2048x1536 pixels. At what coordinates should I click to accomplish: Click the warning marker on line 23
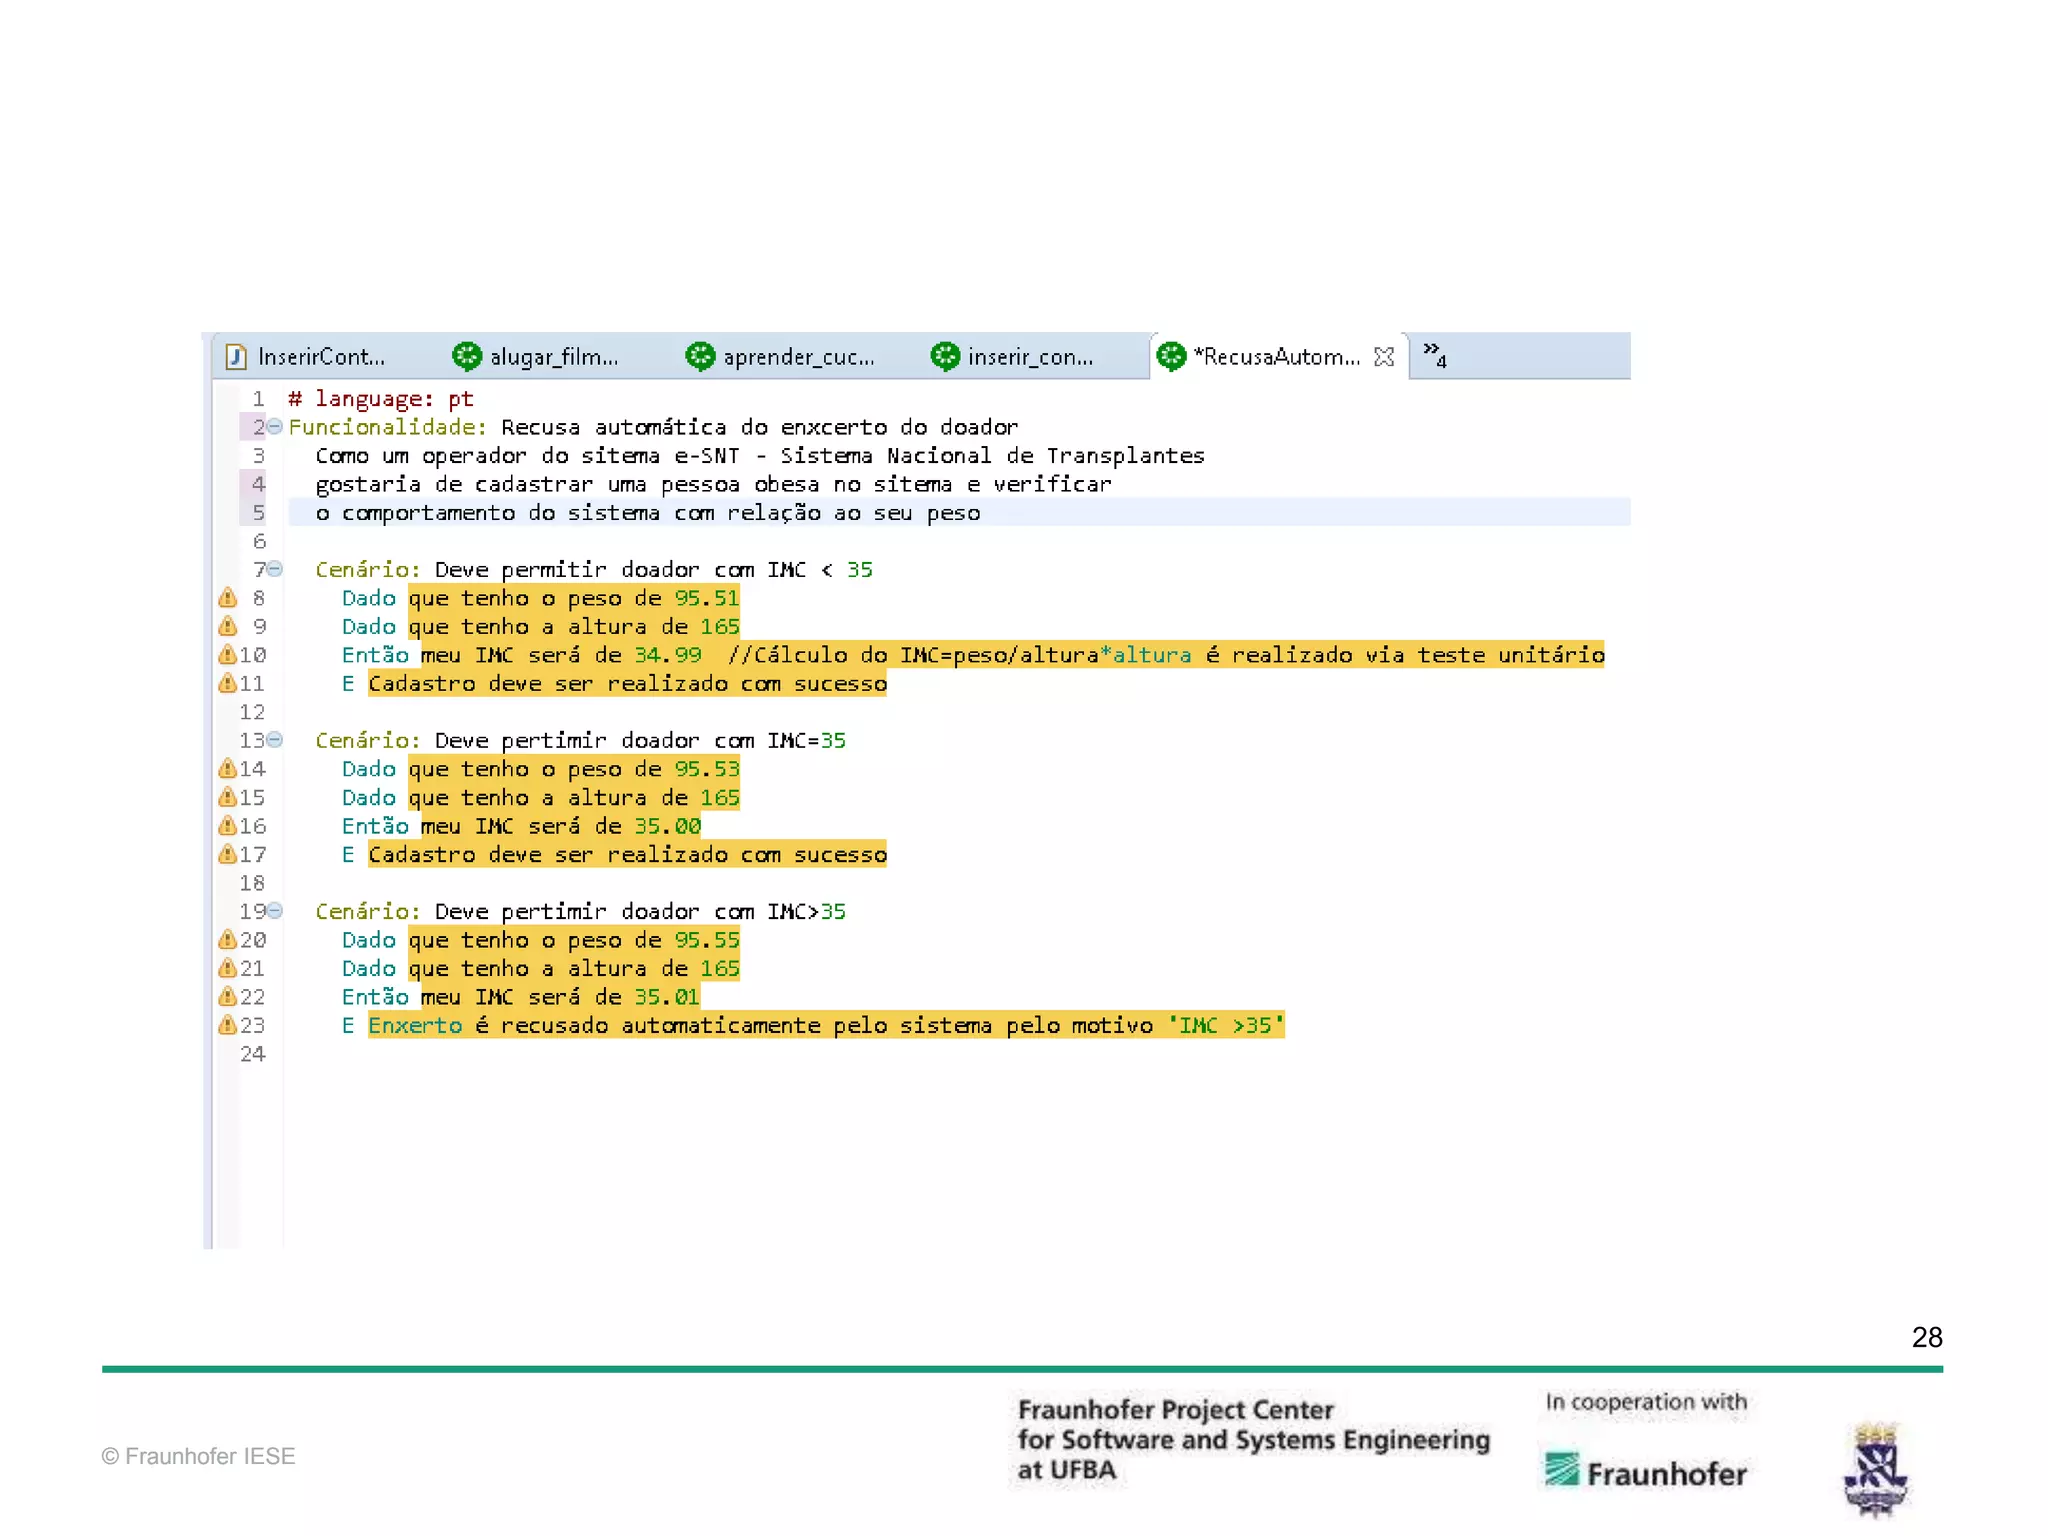pyautogui.click(x=228, y=1025)
